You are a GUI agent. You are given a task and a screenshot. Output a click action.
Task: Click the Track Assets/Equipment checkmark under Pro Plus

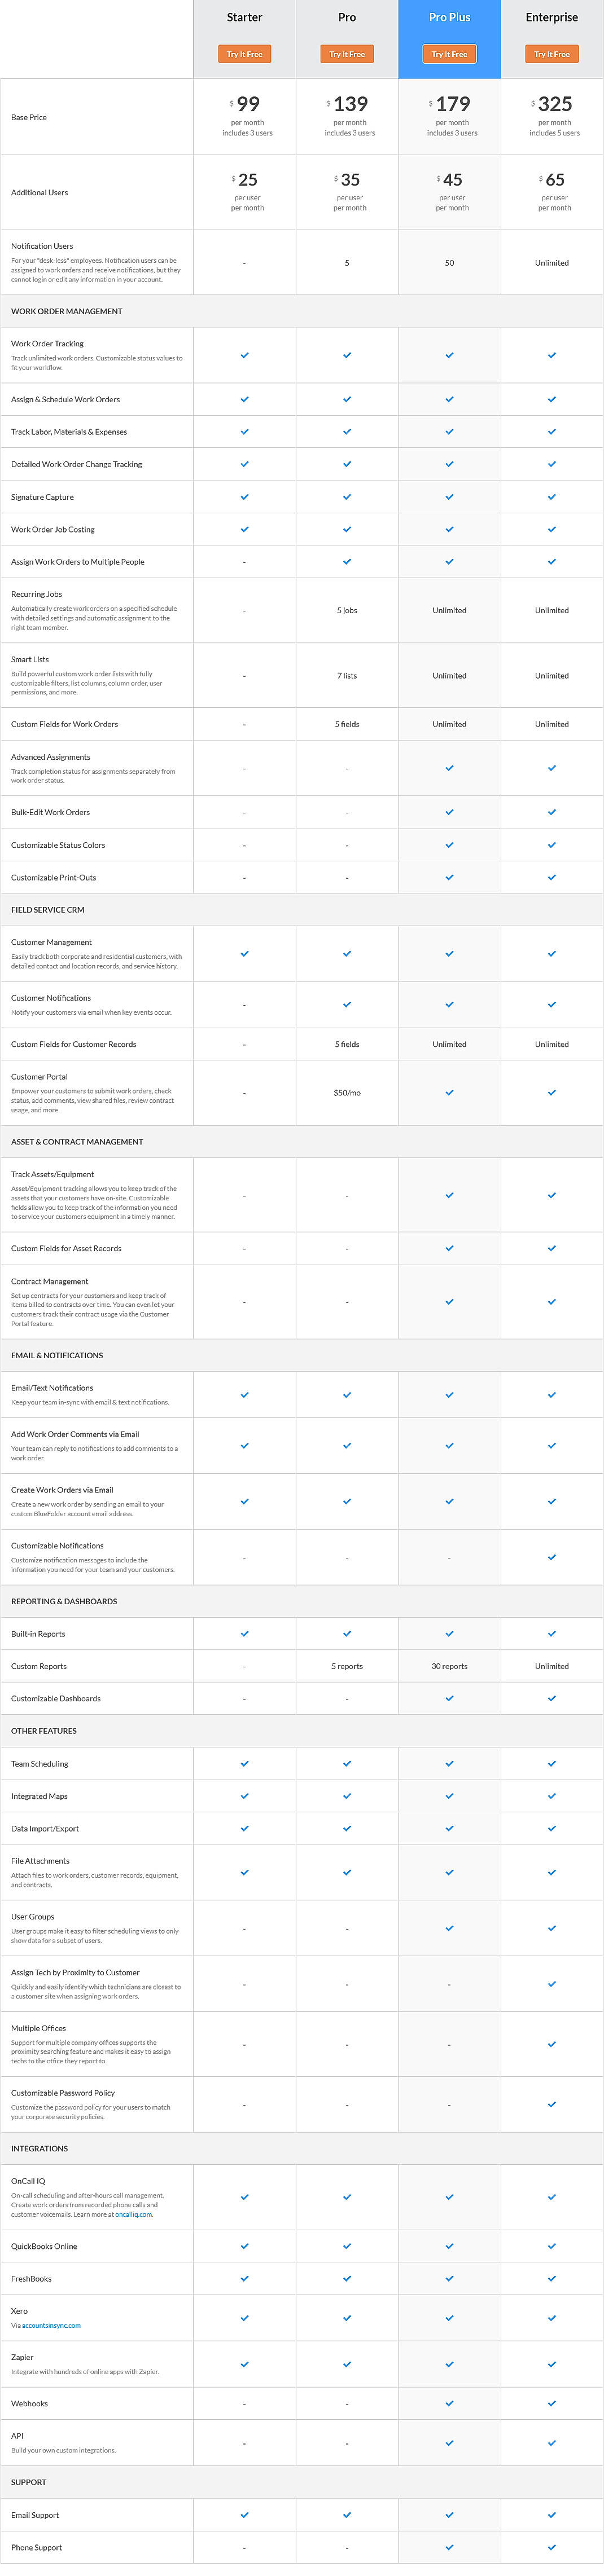click(449, 1194)
